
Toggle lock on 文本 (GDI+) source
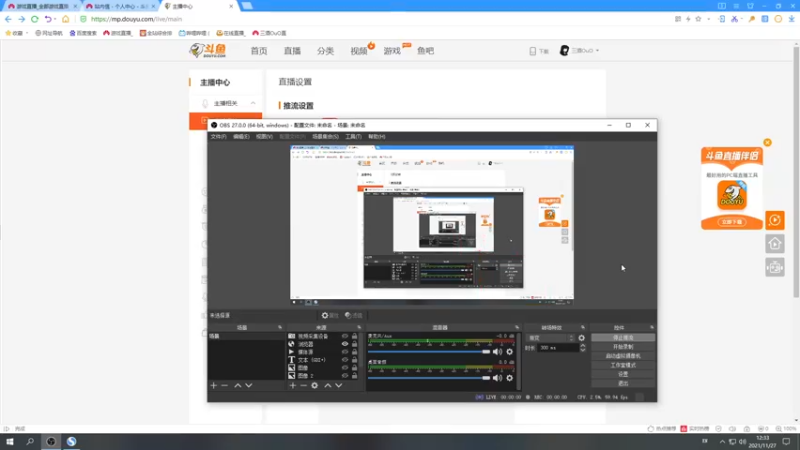[355, 360]
